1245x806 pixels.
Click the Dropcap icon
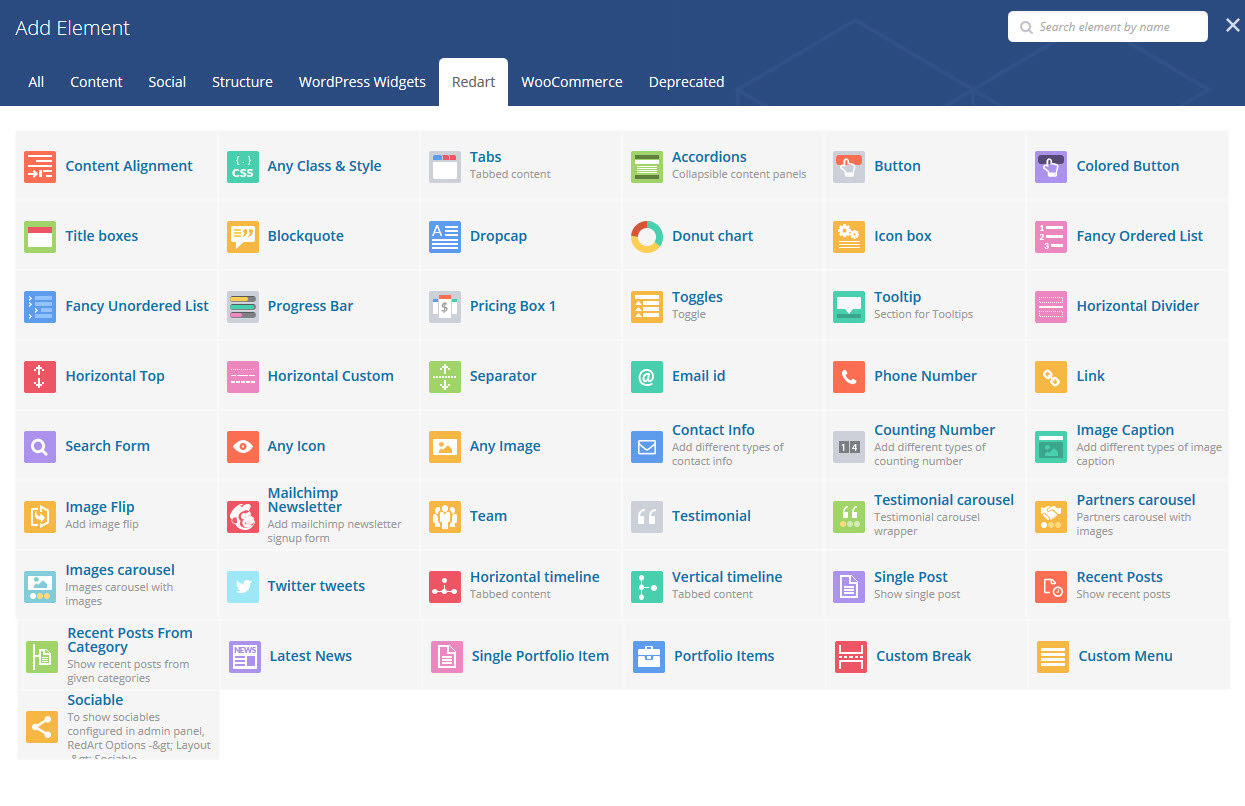tap(445, 237)
